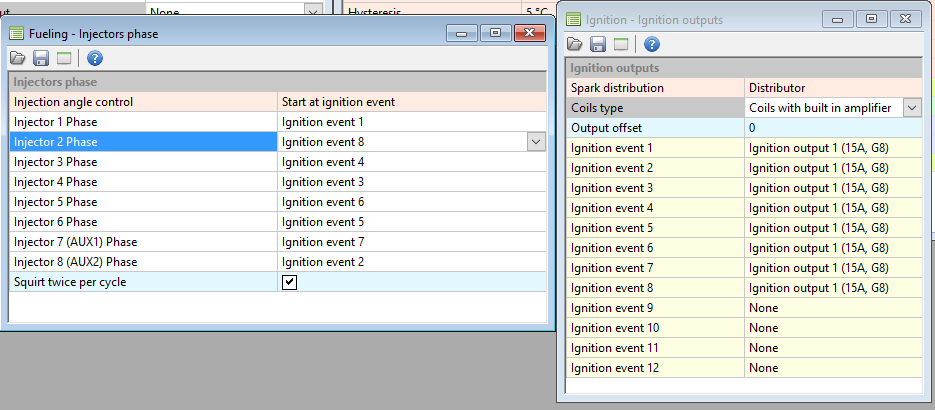Image resolution: width=935 pixels, height=410 pixels.
Task: Open Help in Injectors phase window
Action: 96,58
